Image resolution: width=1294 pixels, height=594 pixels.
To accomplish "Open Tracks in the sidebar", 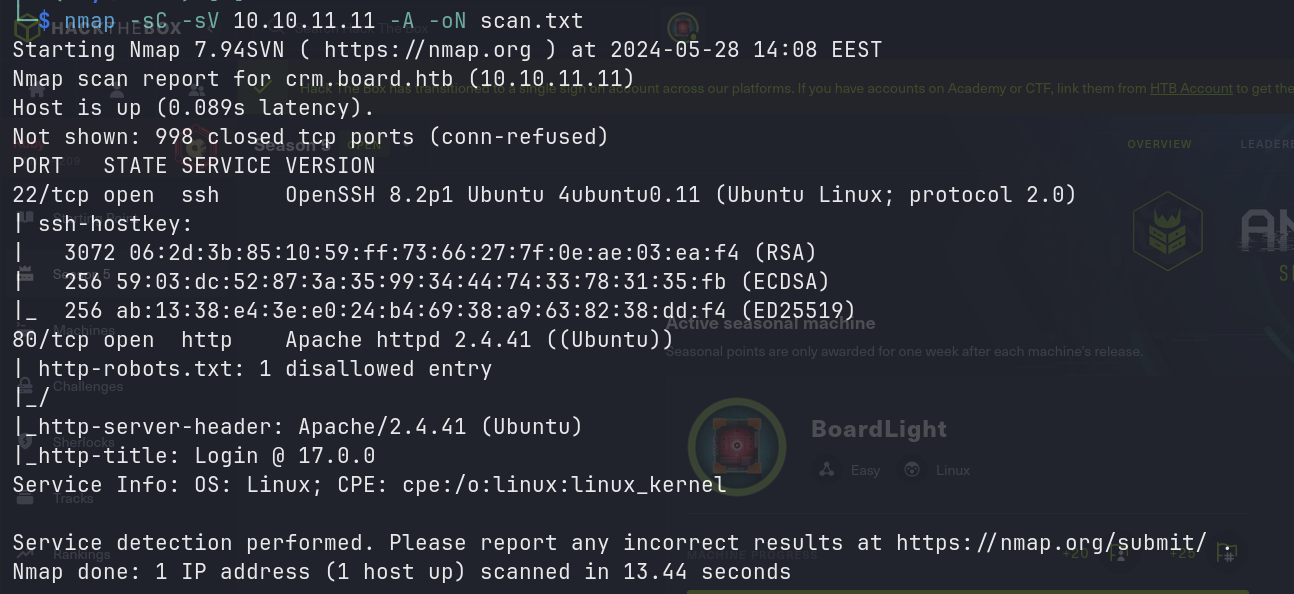I will pyautogui.click(x=74, y=498).
